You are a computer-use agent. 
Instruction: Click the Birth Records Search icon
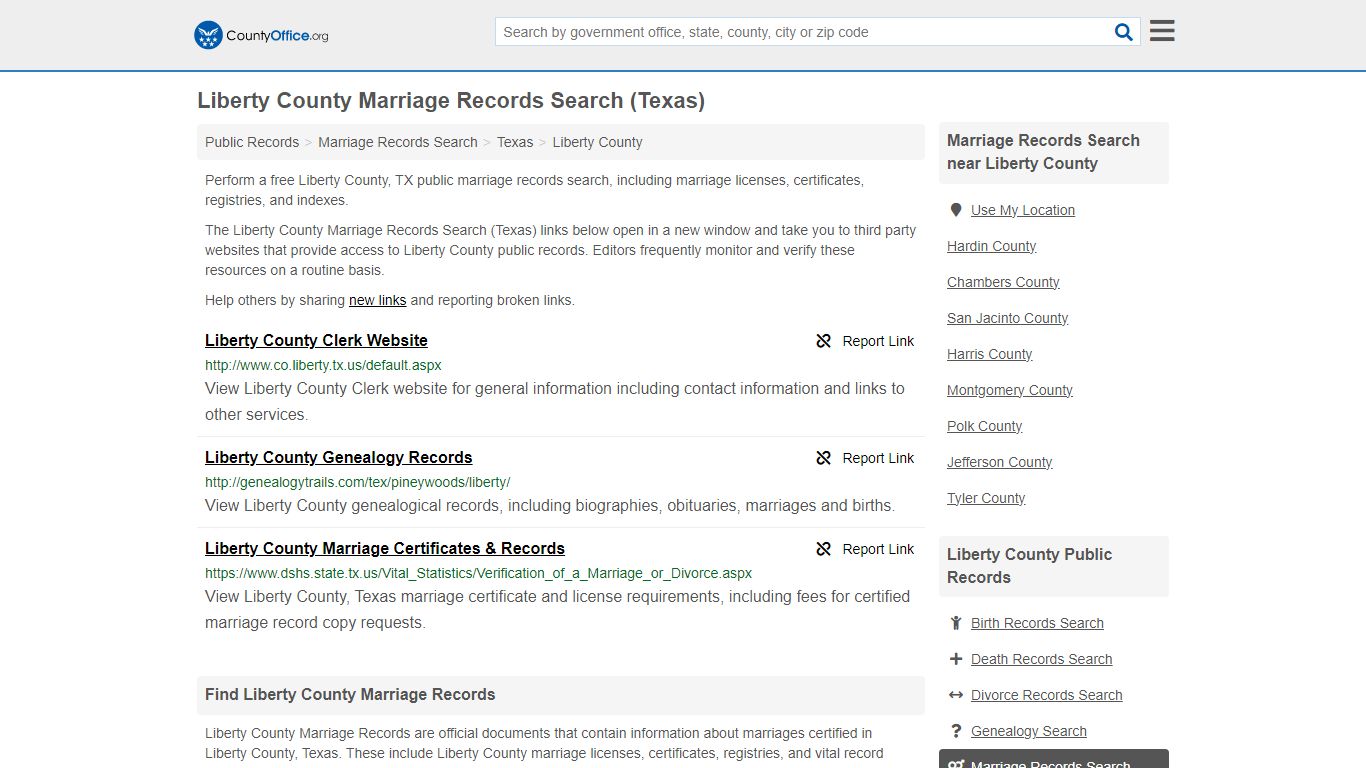[956, 623]
